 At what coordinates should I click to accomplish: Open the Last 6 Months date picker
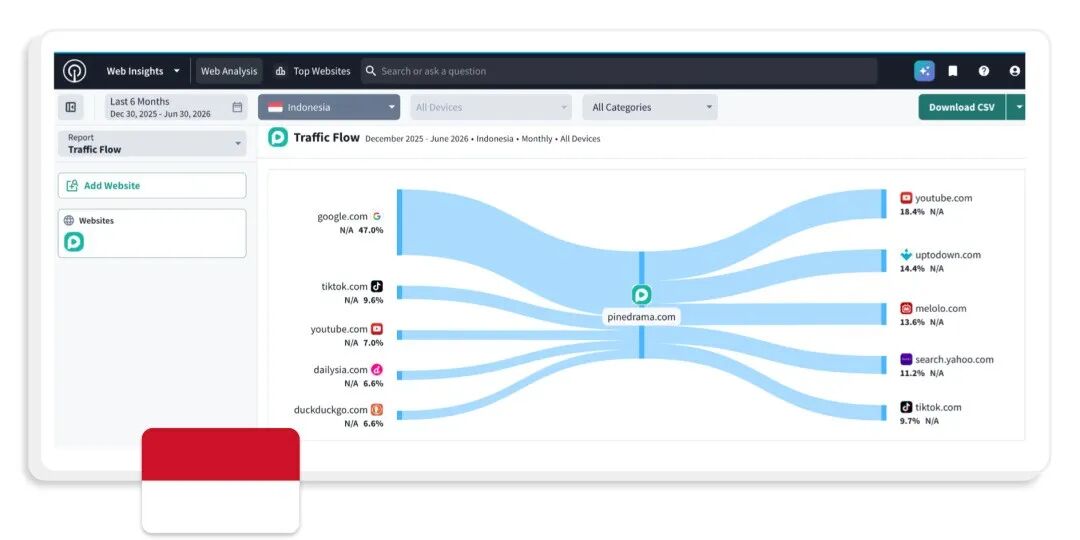[x=176, y=107]
